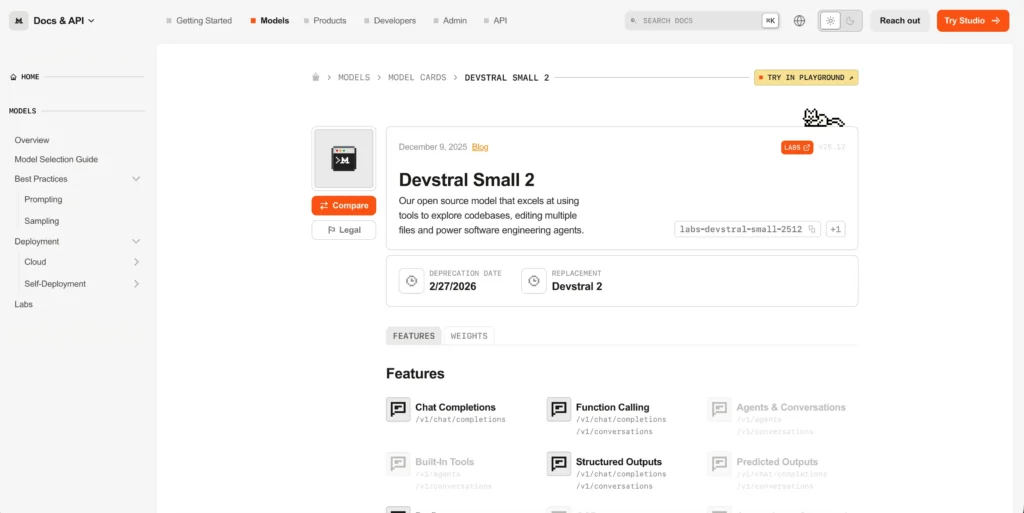
Task: Click the Agents & Conversations feature icon
Action: (720, 409)
